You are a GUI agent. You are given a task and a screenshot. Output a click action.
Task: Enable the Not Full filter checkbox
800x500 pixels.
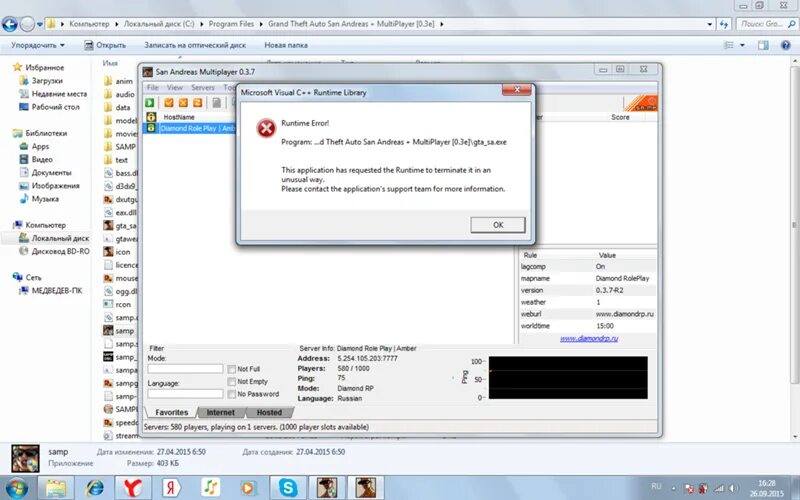tap(232, 369)
